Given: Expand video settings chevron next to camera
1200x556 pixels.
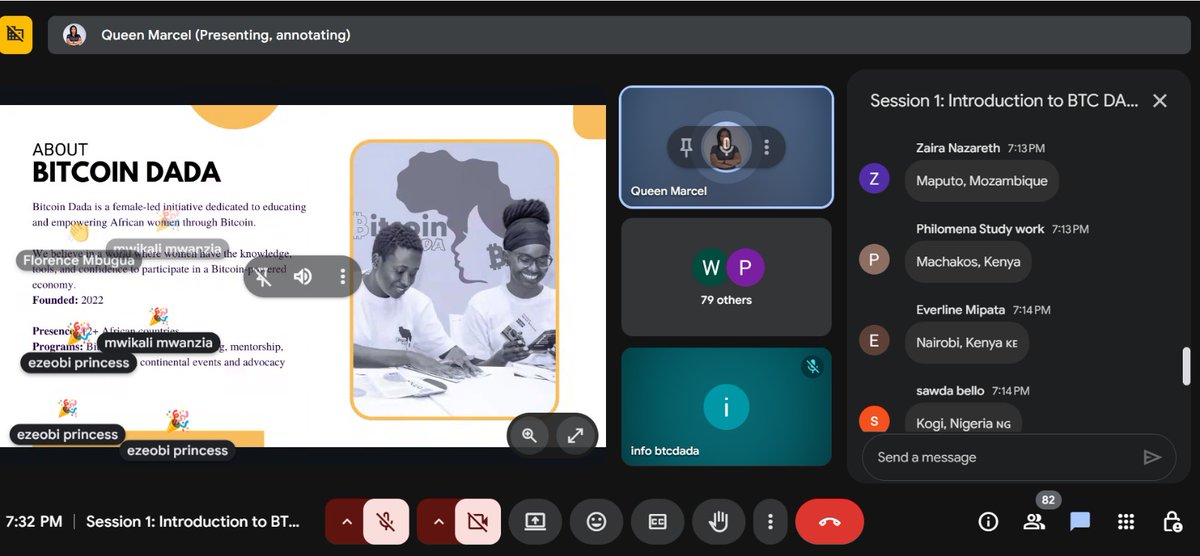Looking at the screenshot, I should 438,521.
